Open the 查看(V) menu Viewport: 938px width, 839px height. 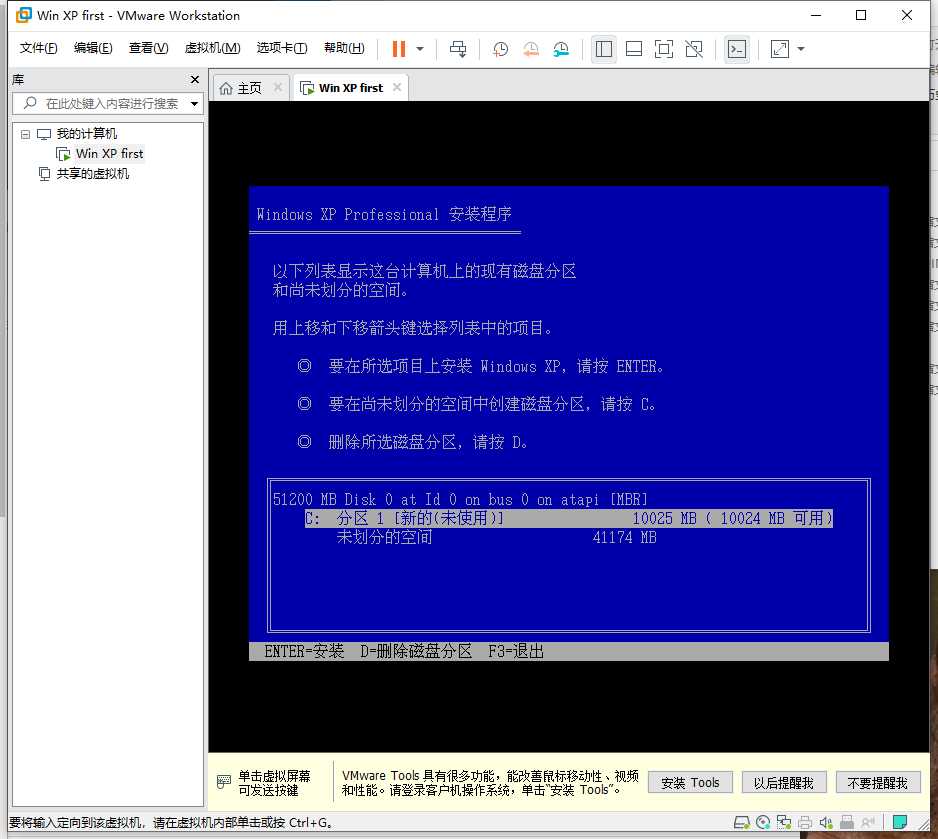pyautogui.click(x=148, y=48)
